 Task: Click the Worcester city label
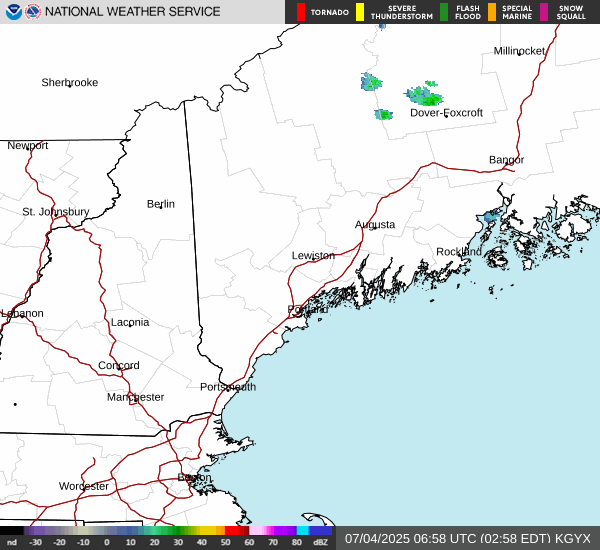click(84, 486)
